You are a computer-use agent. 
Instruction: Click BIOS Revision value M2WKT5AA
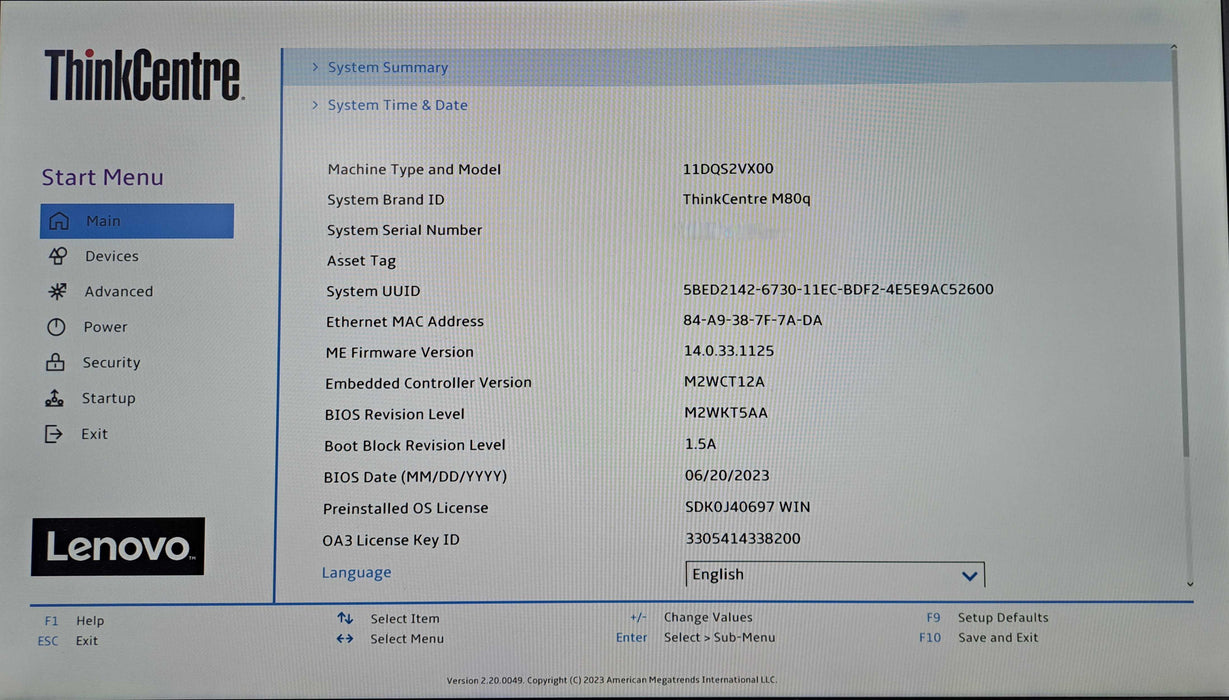click(x=726, y=412)
